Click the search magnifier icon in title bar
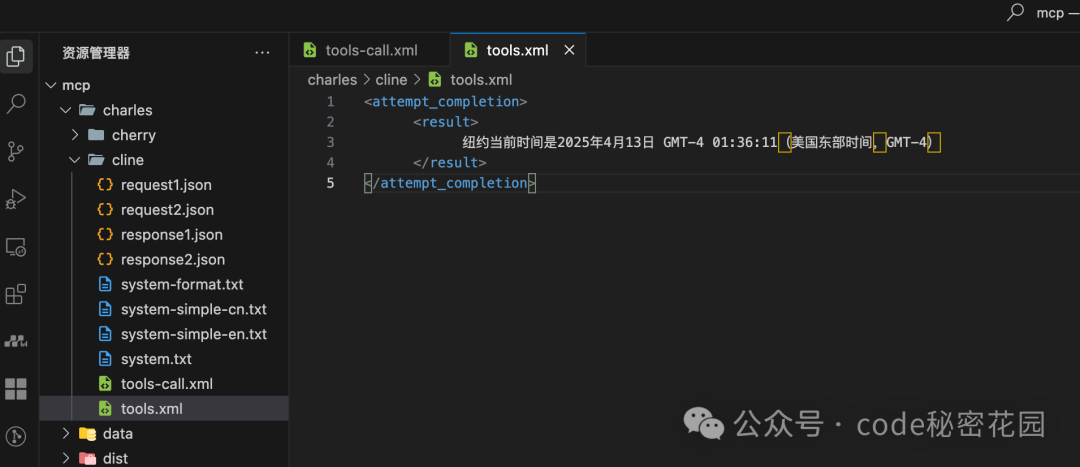The width and height of the screenshot is (1080, 467). click(x=1015, y=12)
